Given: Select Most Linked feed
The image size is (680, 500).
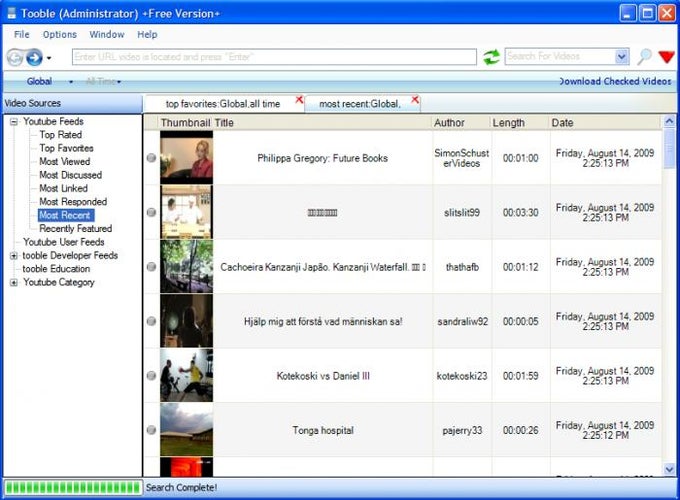Looking at the screenshot, I should 63,189.
